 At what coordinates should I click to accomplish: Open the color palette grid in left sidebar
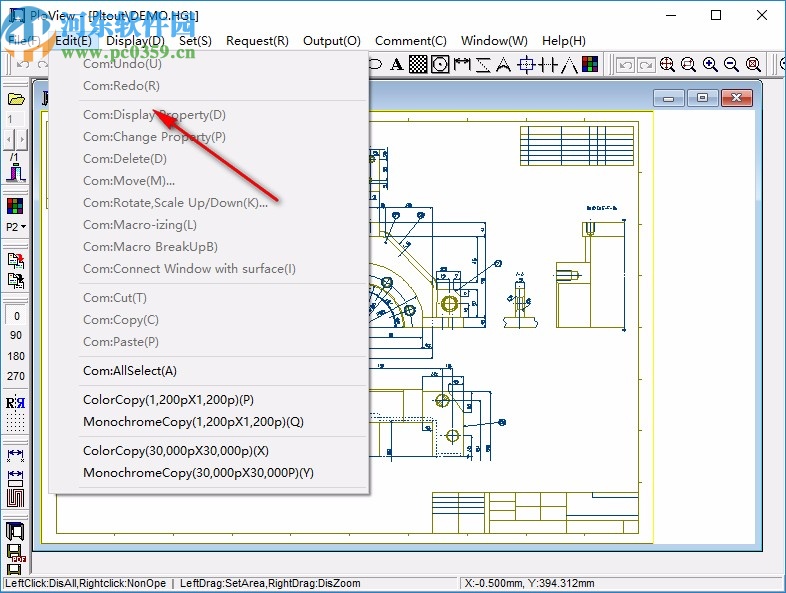coord(15,206)
